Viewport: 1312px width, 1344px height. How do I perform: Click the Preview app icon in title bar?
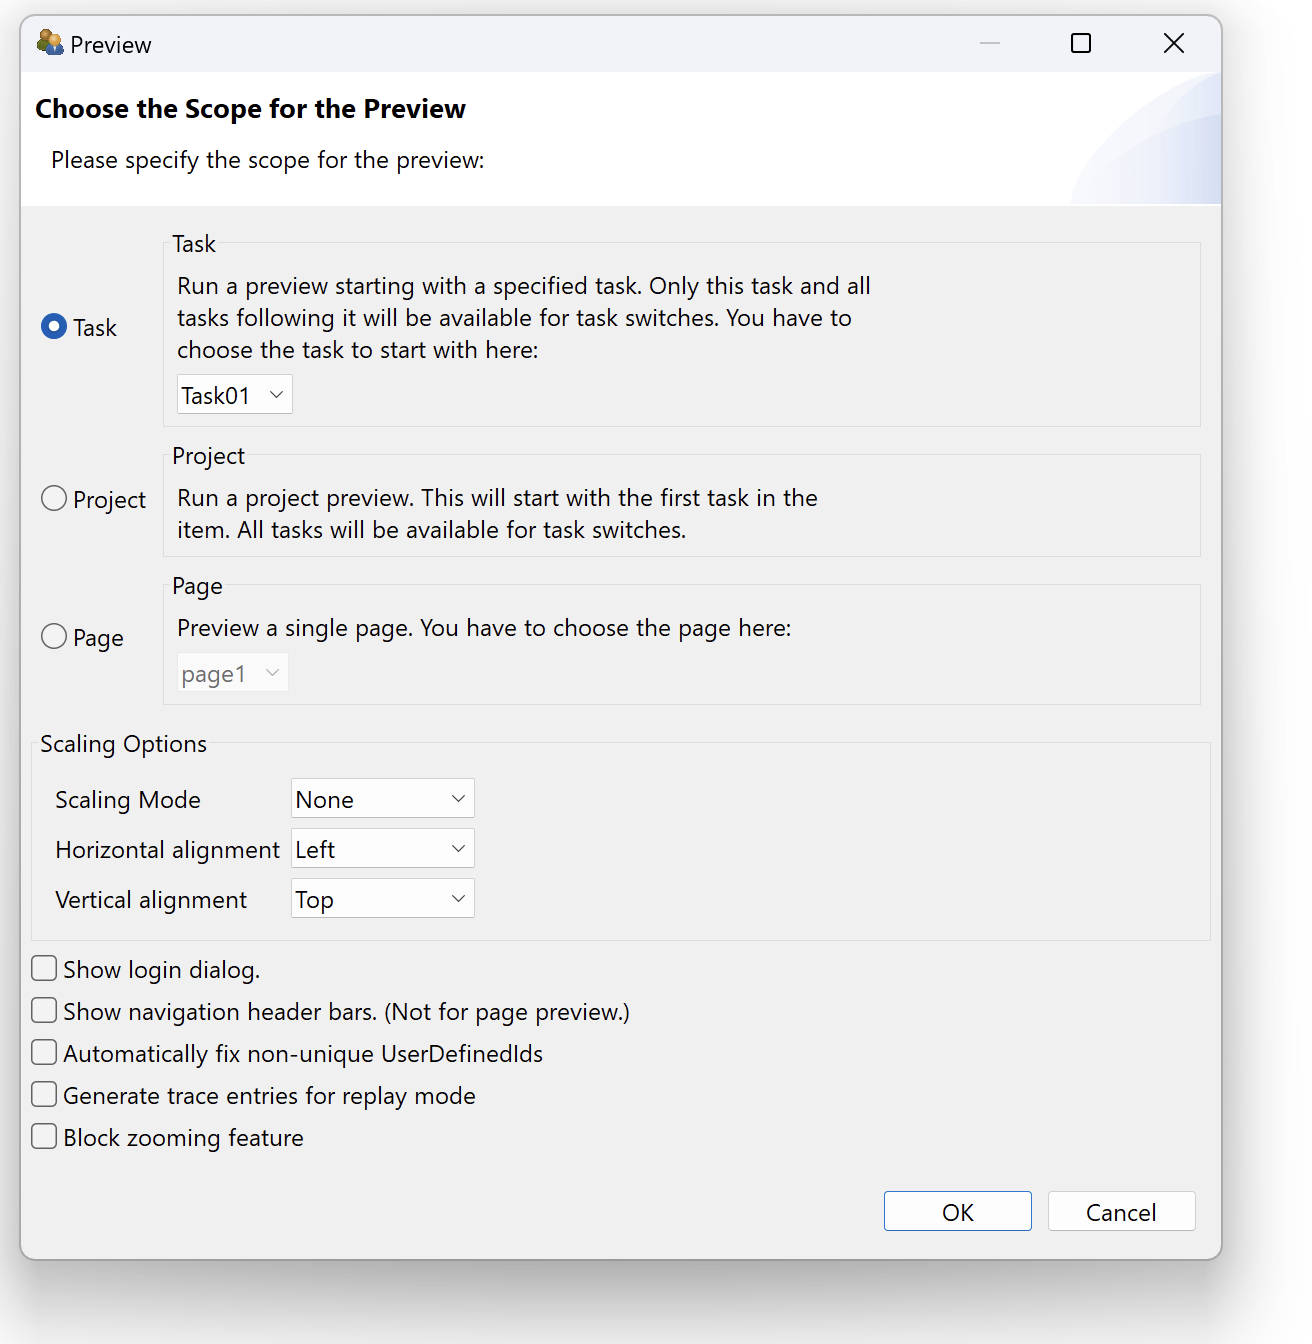(50, 43)
